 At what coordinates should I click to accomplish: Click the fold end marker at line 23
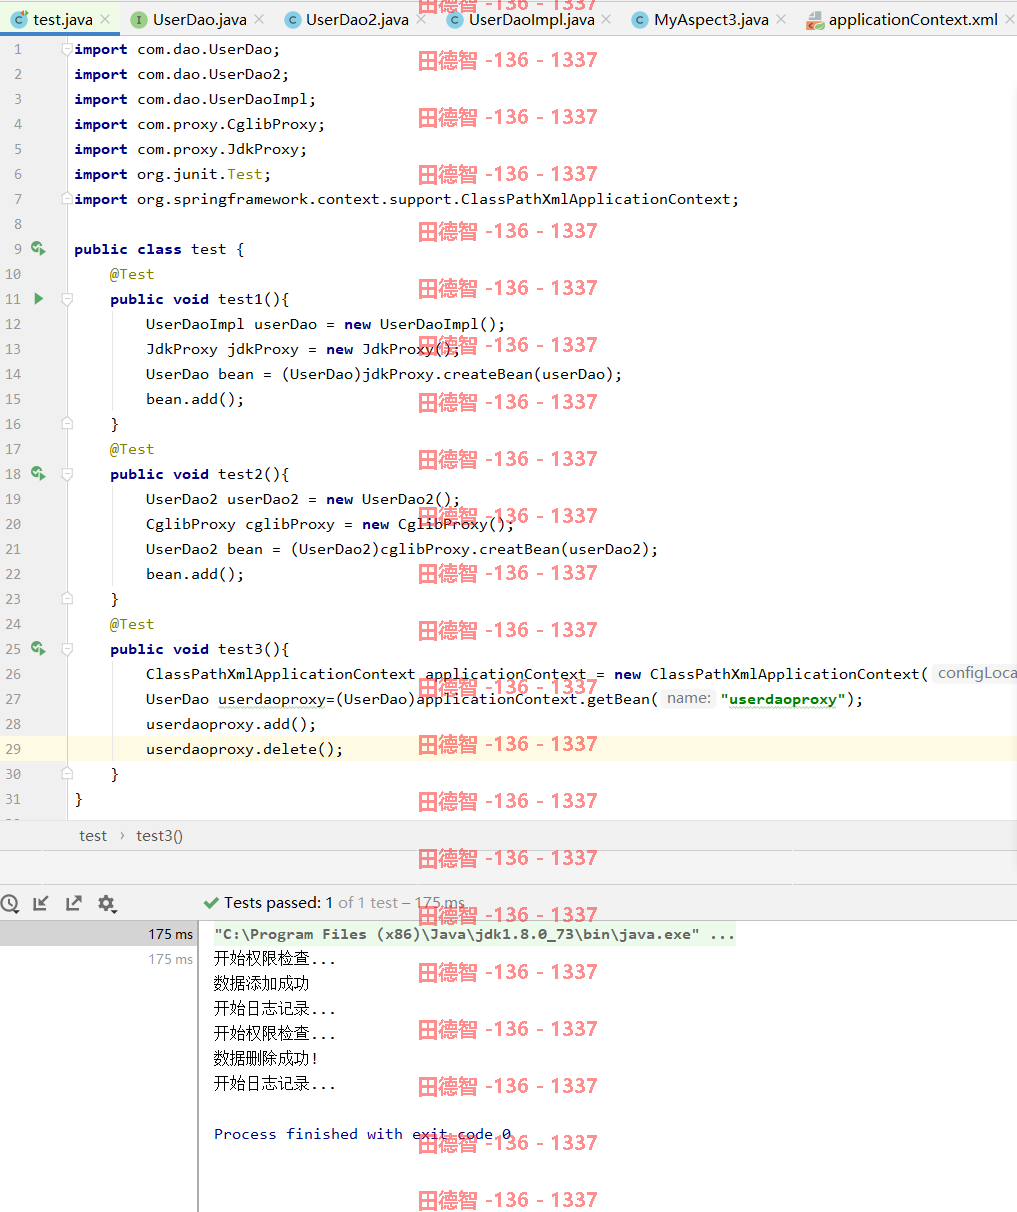[67, 599]
